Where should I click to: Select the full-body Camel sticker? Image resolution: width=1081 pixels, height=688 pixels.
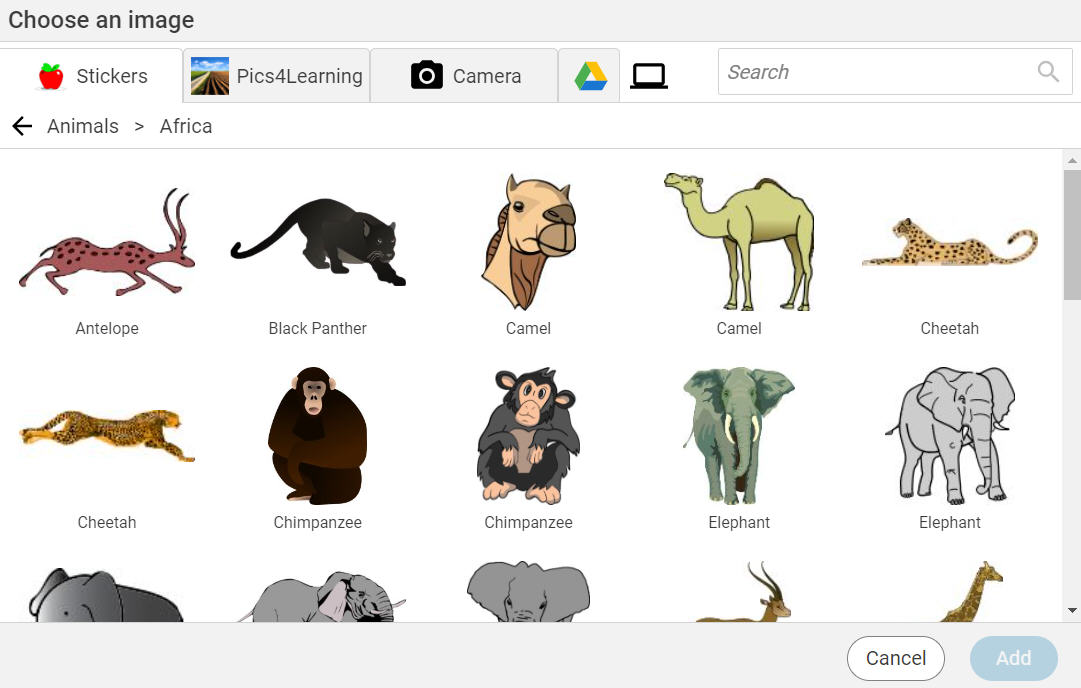pos(739,242)
